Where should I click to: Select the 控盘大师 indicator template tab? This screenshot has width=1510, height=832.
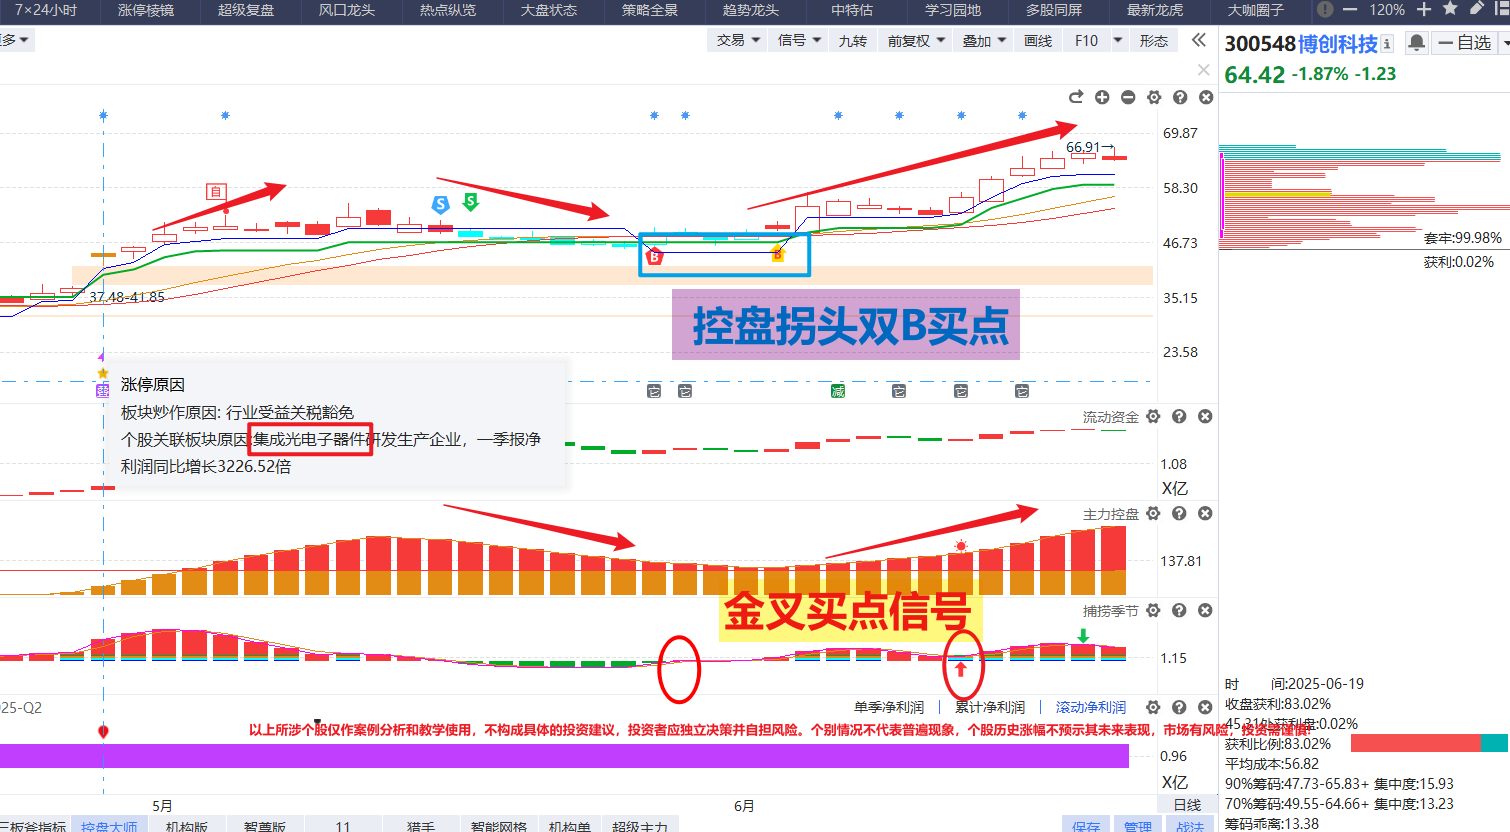point(109,825)
